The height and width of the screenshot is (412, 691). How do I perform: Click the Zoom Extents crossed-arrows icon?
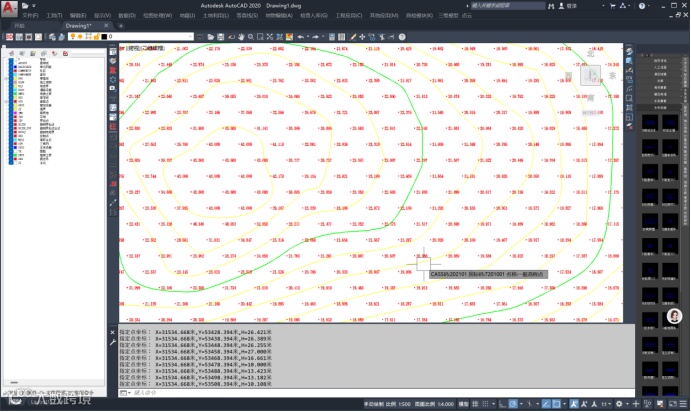[x=270, y=37]
